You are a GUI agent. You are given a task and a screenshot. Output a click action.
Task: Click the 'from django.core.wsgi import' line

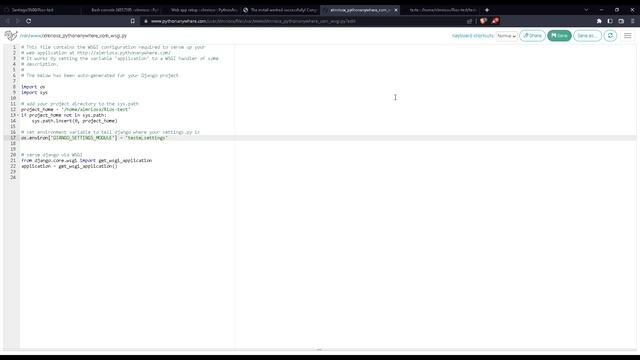[x=87, y=160]
